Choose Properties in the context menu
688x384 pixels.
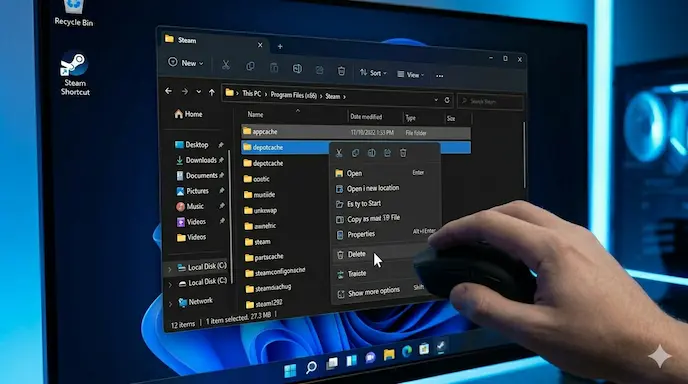click(x=386, y=234)
